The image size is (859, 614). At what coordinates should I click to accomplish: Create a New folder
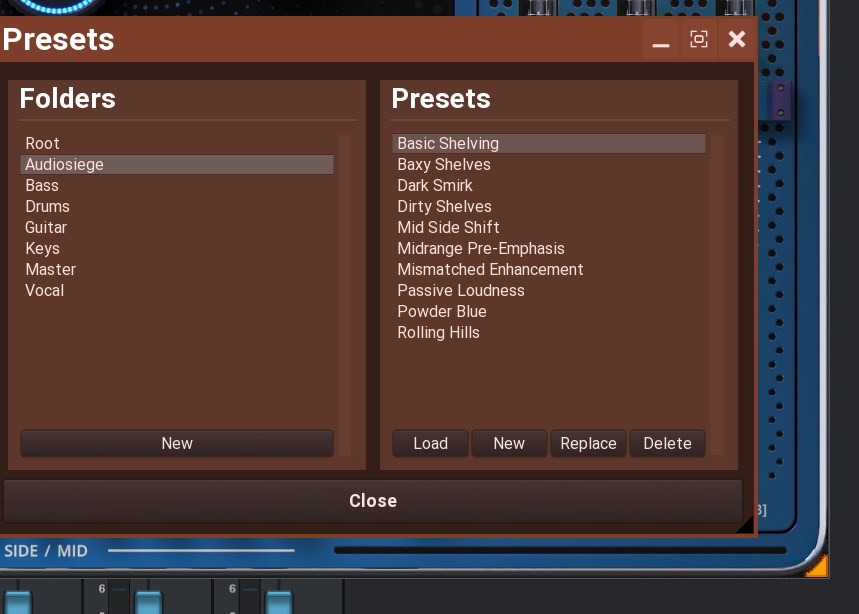pos(177,444)
